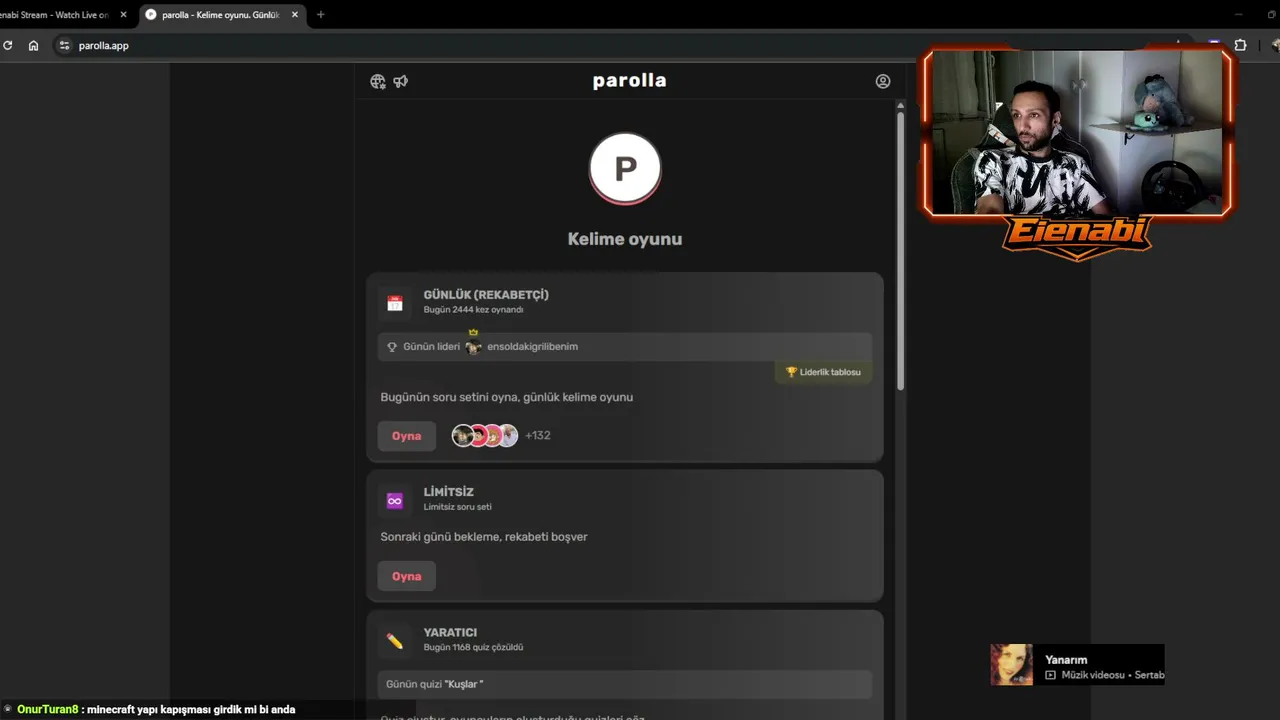Open site information icon in address bar
This screenshot has height=720, width=1280.
click(65, 45)
